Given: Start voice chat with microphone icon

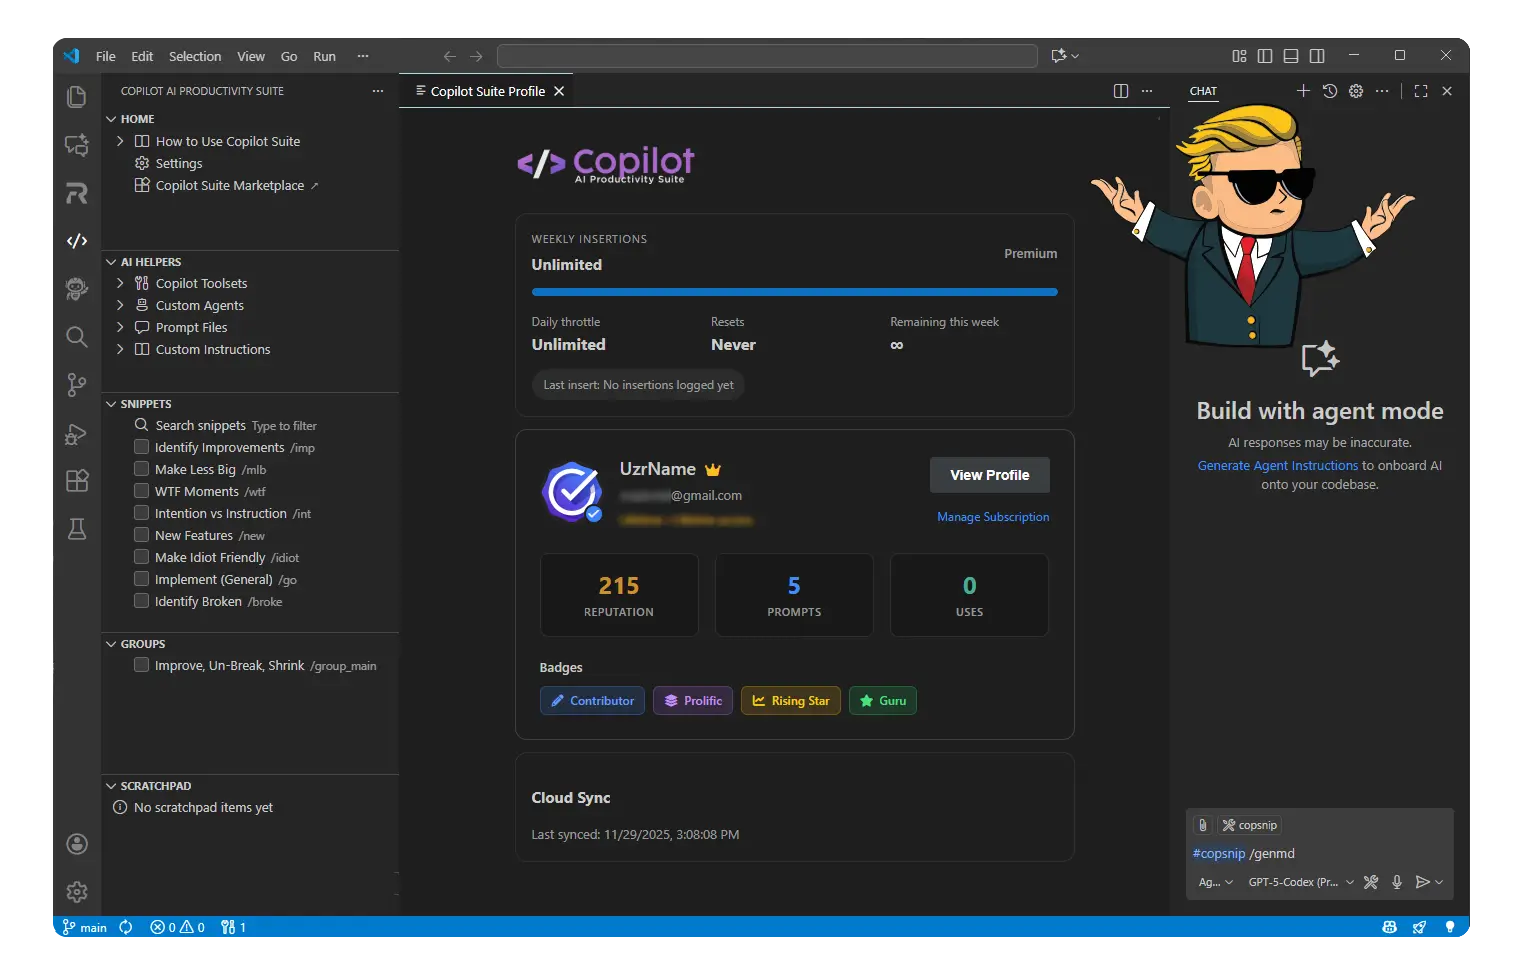Looking at the screenshot, I should 1397,882.
